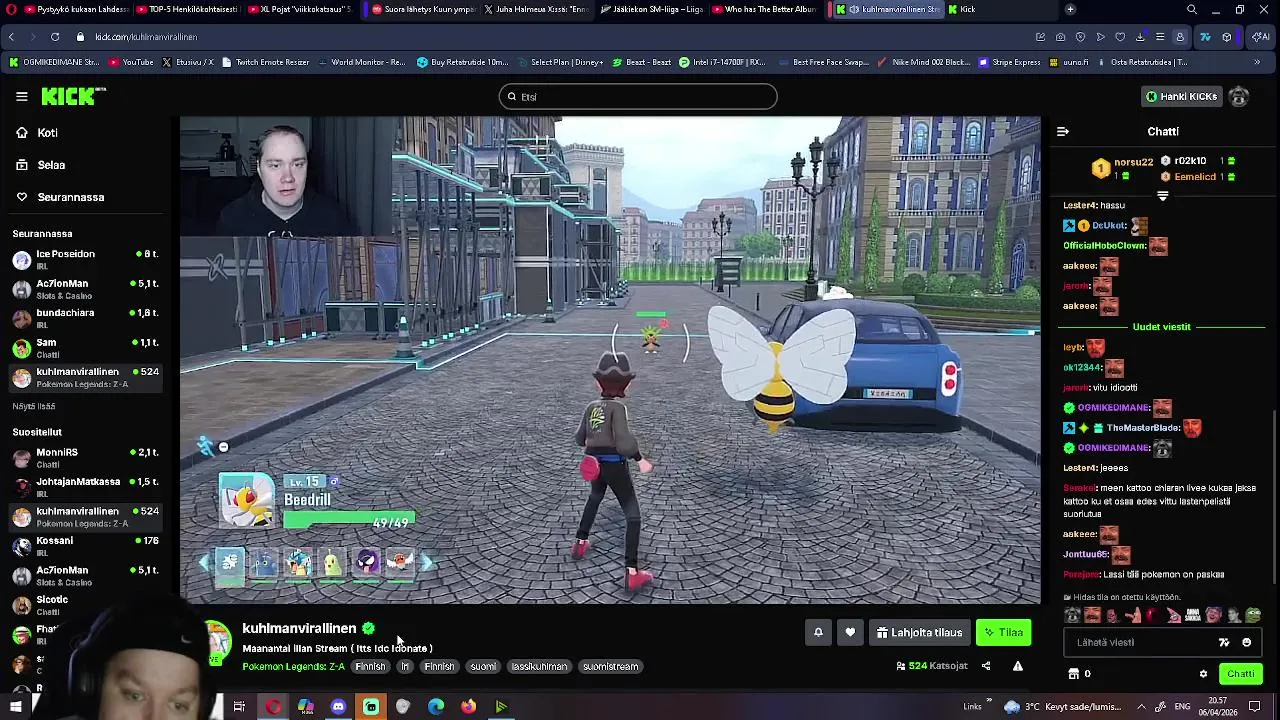Open Discord from the taskbar
The width and height of the screenshot is (1280, 720).
(338, 707)
